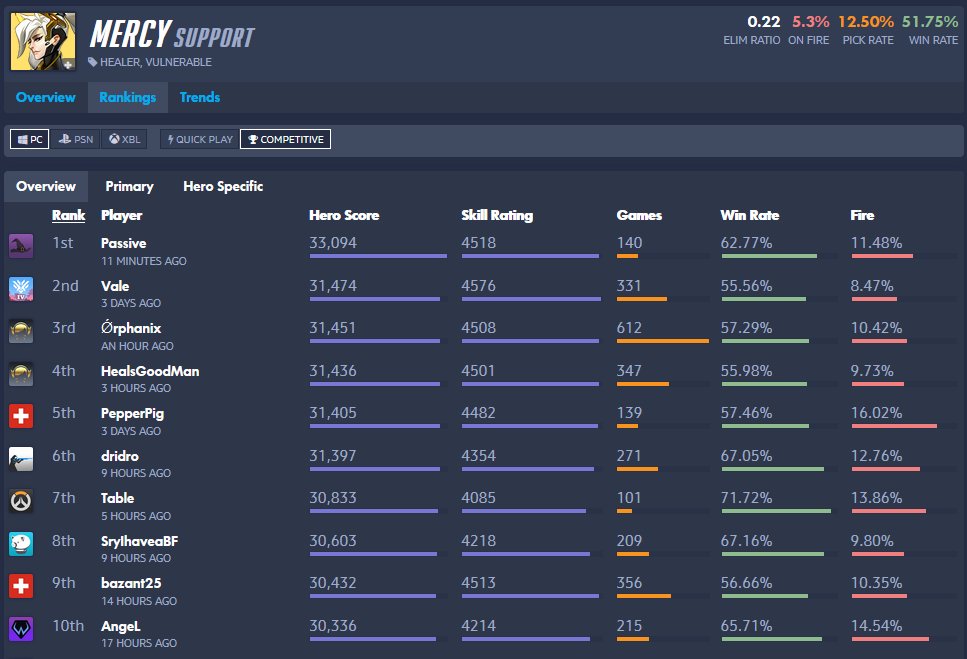Click SryIhaveaBF's fire value 9.80%
This screenshot has height=659, width=967.
point(872,541)
